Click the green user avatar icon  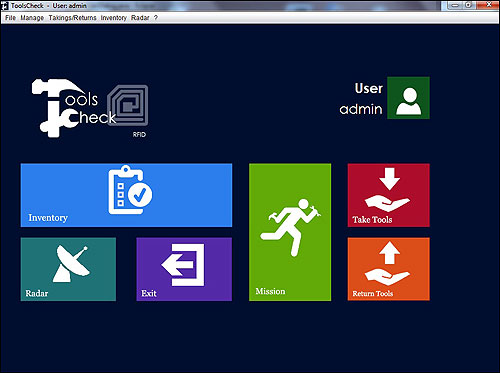(x=408, y=98)
